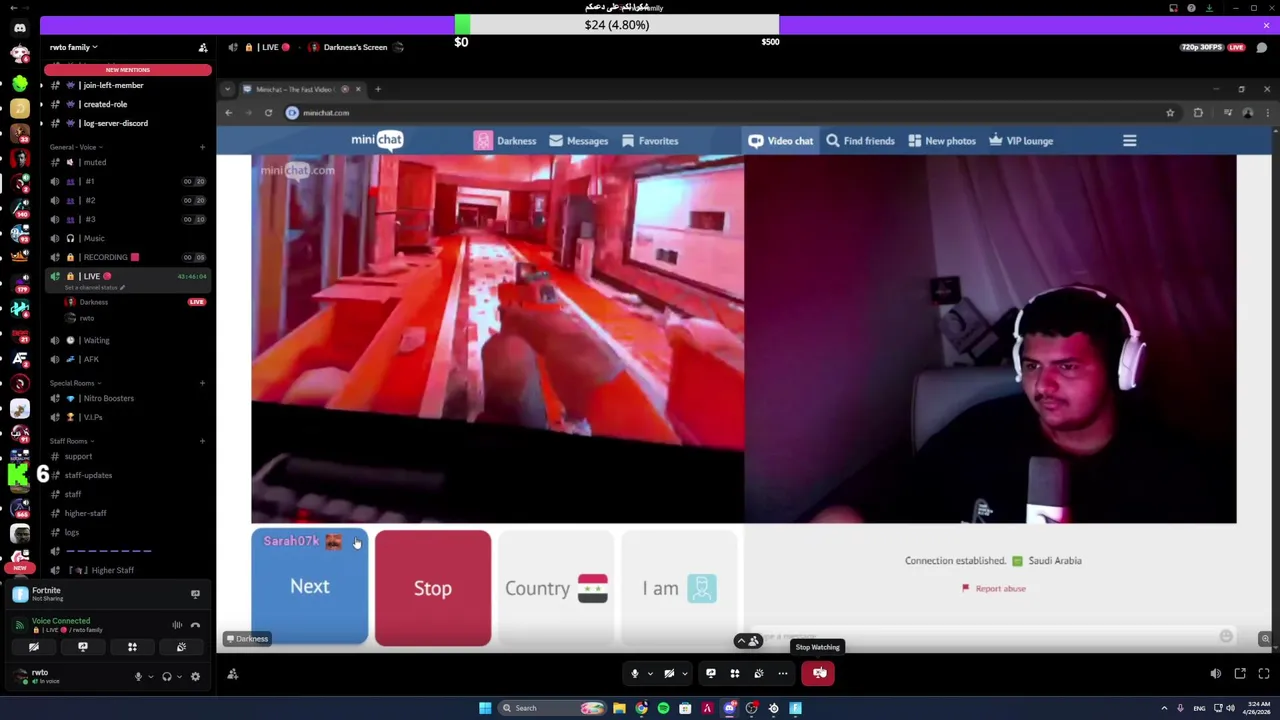This screenshot has width=1280, height=720.
Task: Click Next in shared Minichat window
Action: tap(309, 588)
